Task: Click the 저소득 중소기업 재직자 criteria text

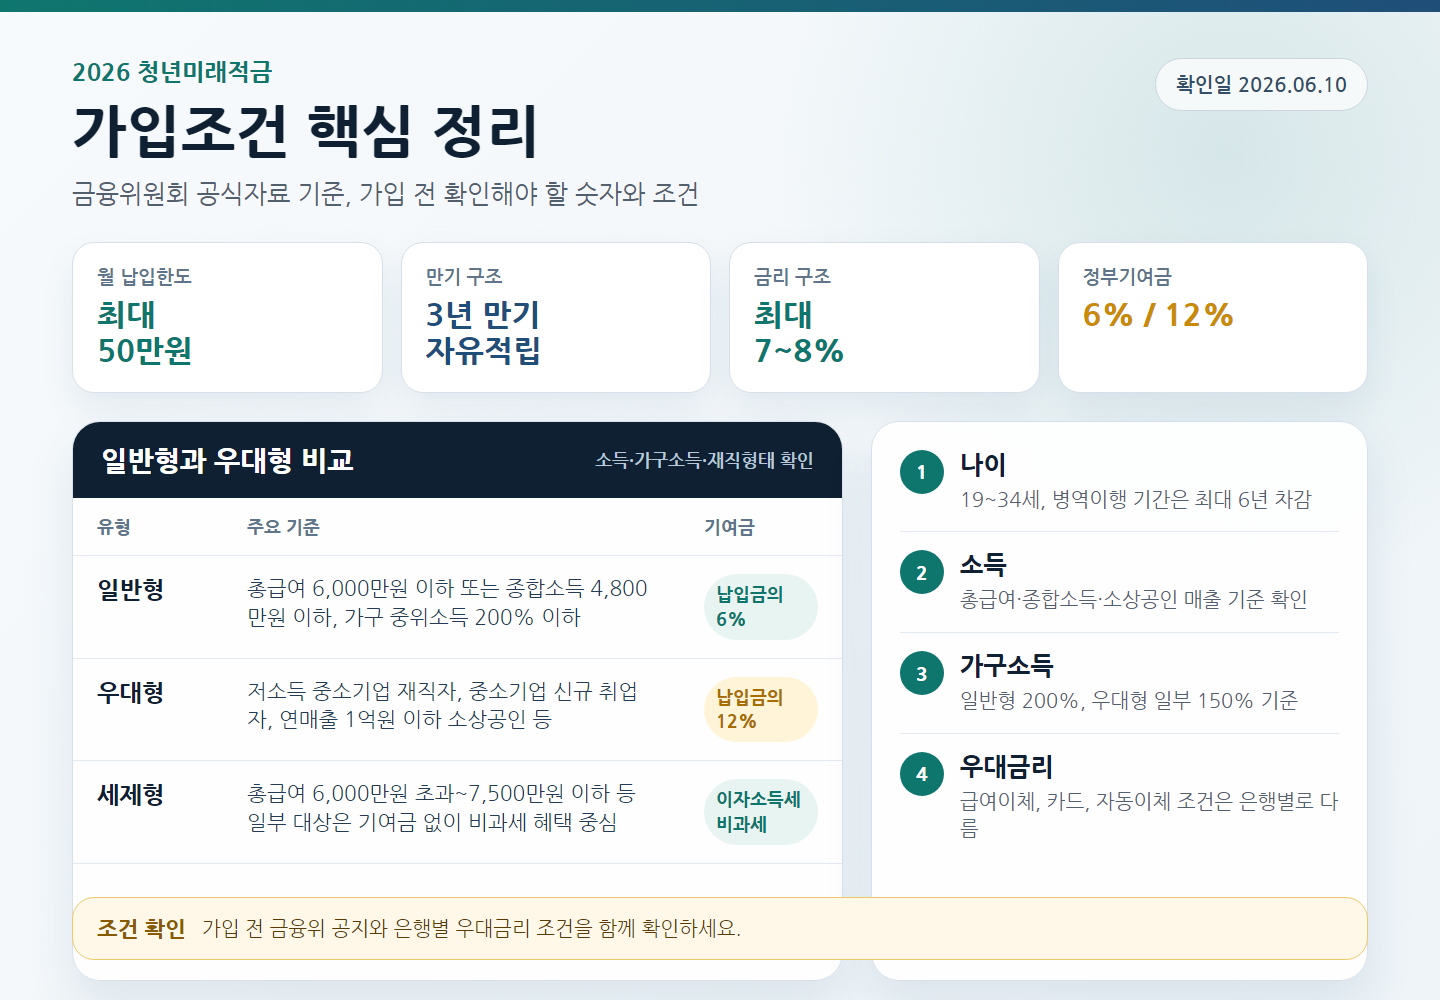Action: 443,705
